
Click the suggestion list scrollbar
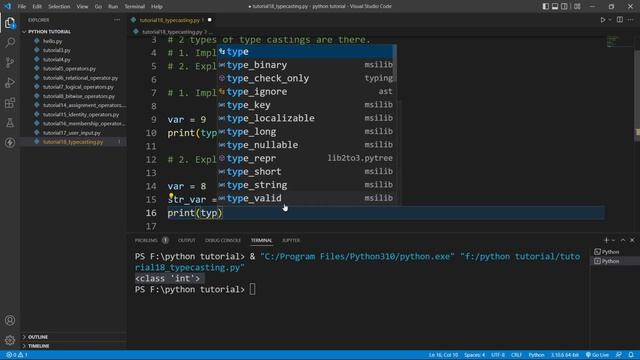(395, 63)
